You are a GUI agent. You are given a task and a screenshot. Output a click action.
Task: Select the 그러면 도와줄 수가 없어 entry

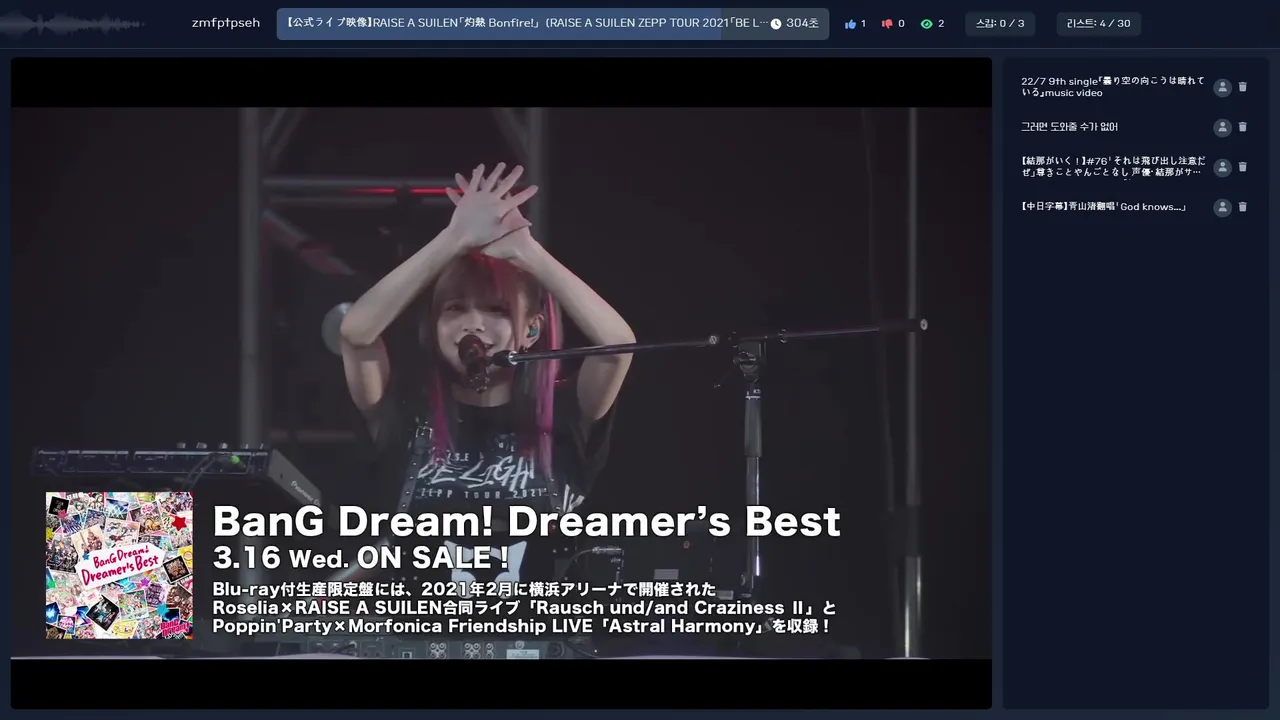click(1069, 127)
